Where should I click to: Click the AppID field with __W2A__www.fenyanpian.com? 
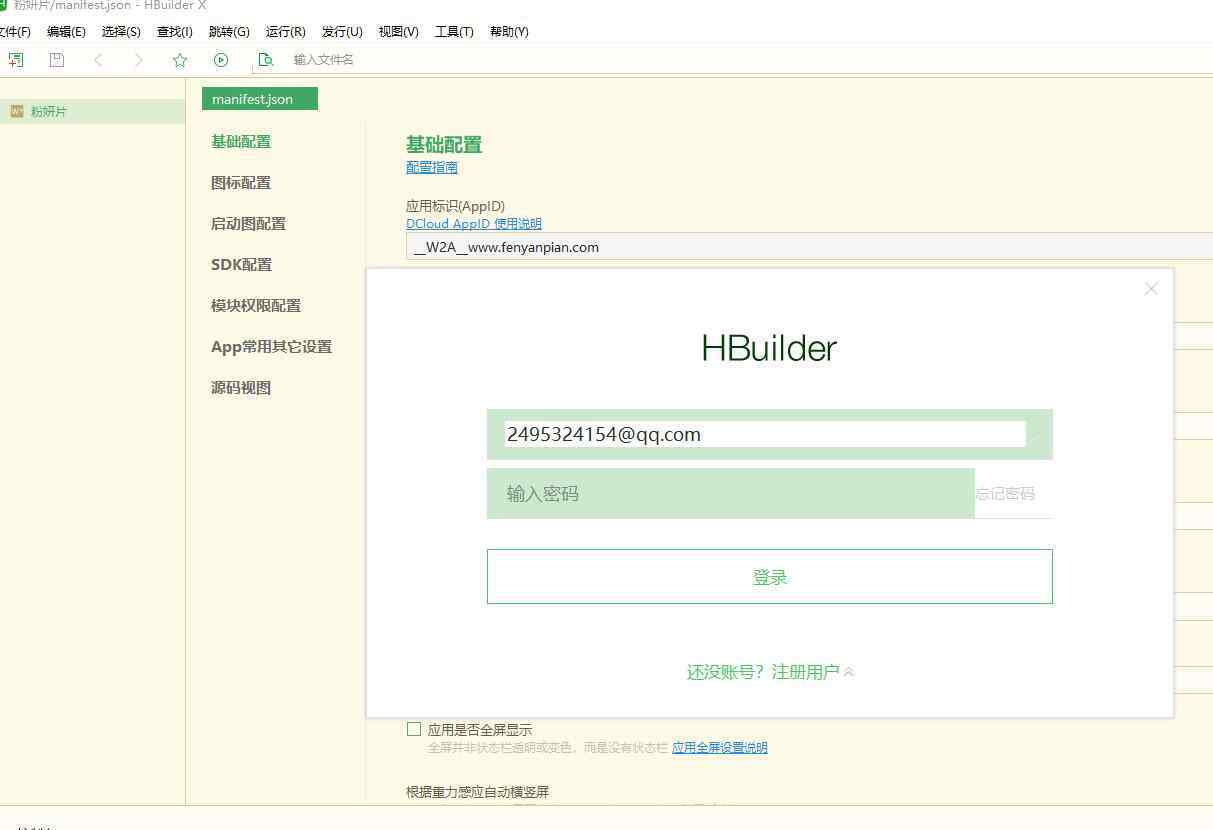pos(809,247)
